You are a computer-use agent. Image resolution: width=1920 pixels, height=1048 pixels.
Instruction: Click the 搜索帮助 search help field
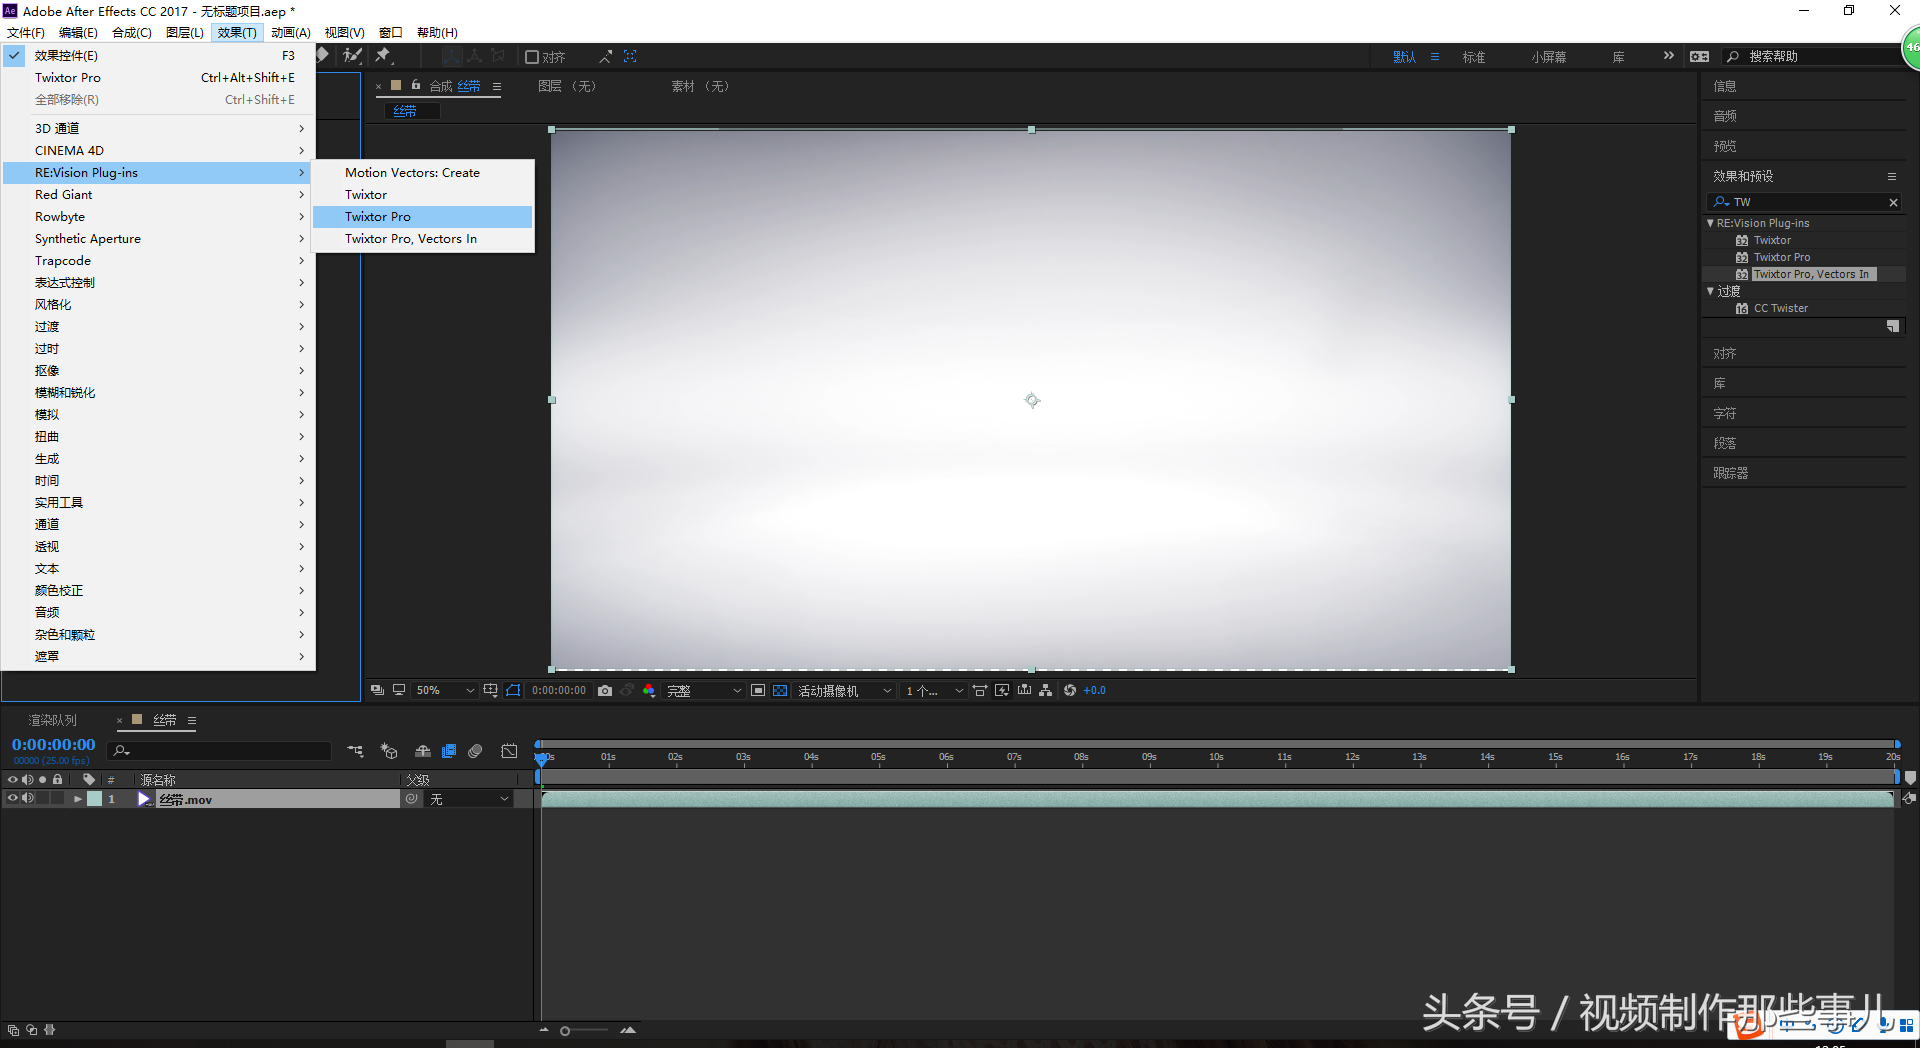tap(1810, 57)
